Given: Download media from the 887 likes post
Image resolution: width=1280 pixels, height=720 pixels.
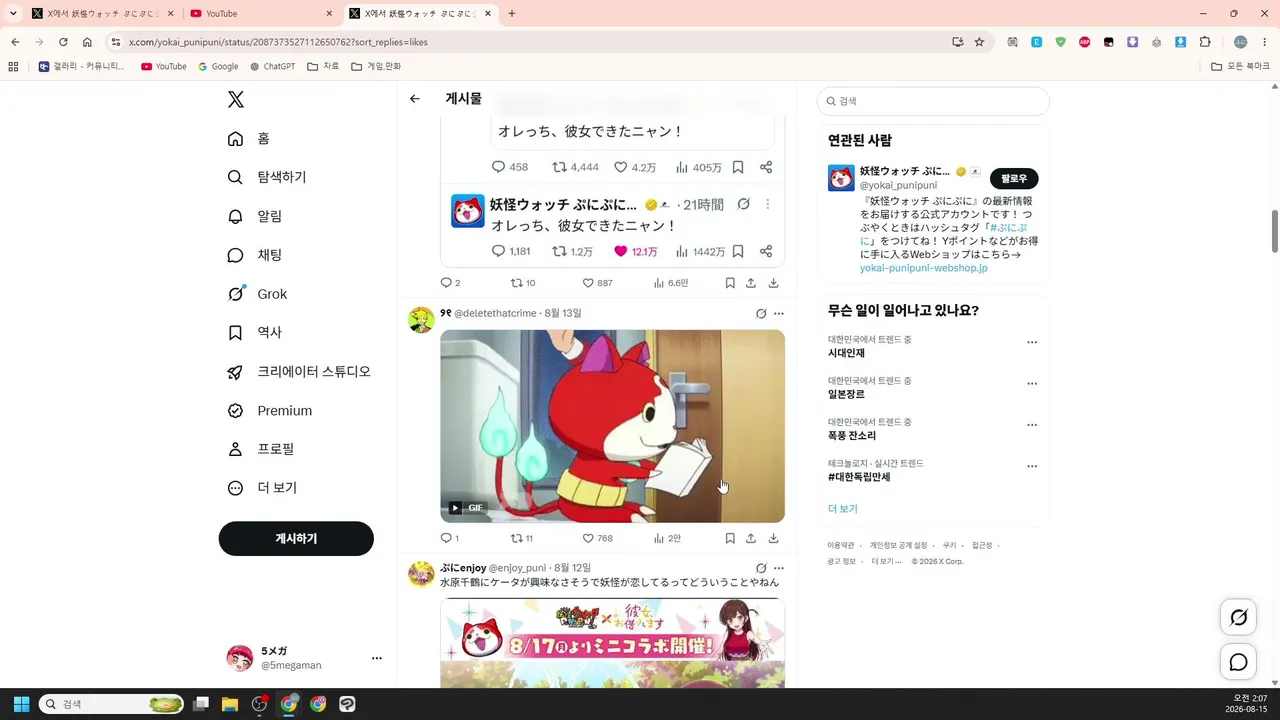Looking at the screenshot, I should pyautogui.click(x=773, y=283).
